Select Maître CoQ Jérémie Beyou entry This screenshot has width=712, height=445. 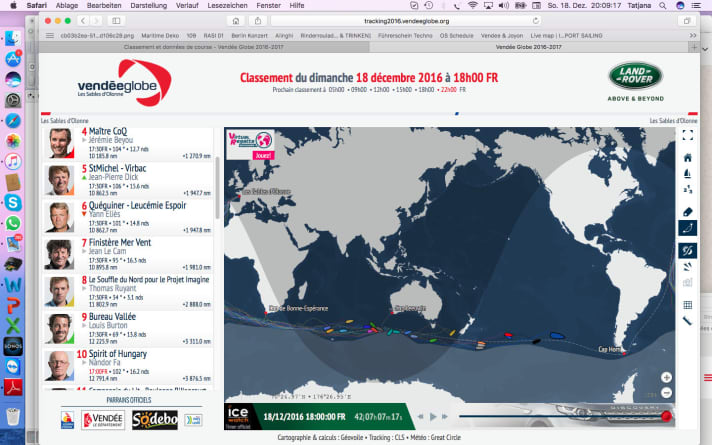pyautogui.click(x=128, y=143)
